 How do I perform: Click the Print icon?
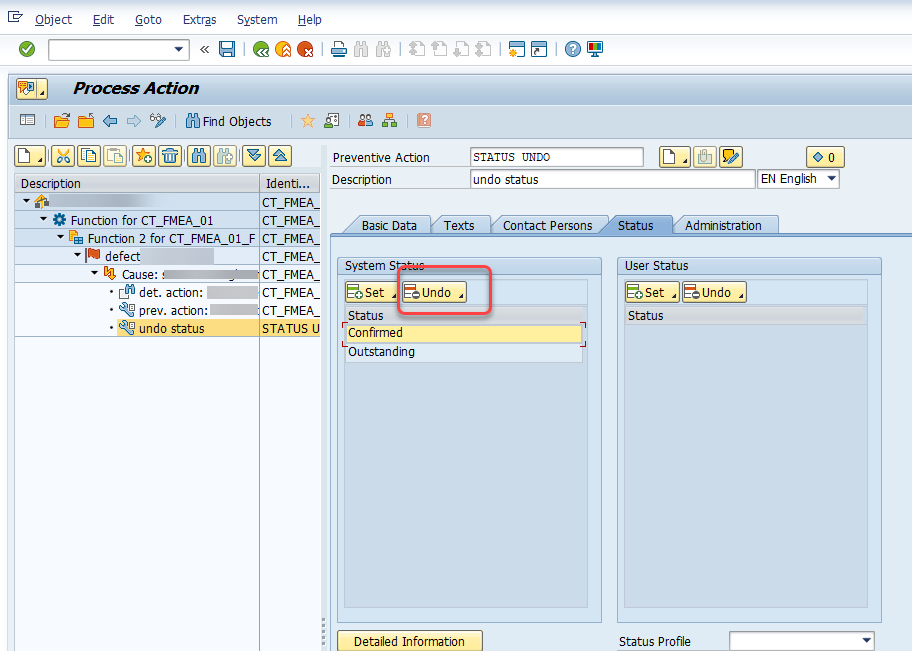click(x=339, y=49)
